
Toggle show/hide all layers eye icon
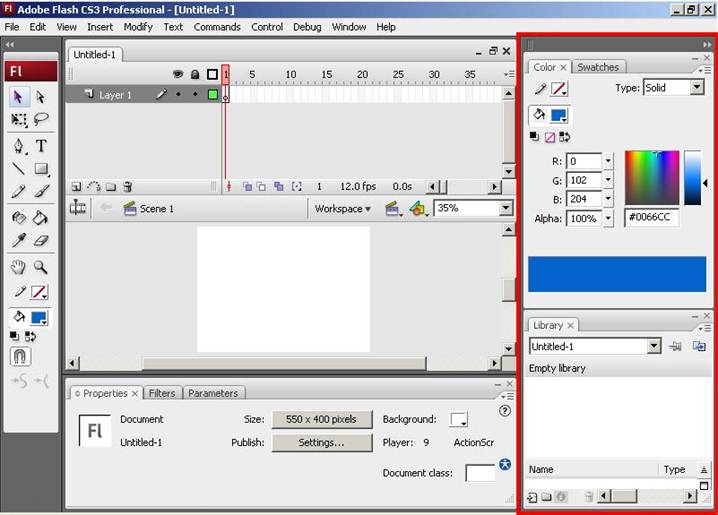[178, 74]
